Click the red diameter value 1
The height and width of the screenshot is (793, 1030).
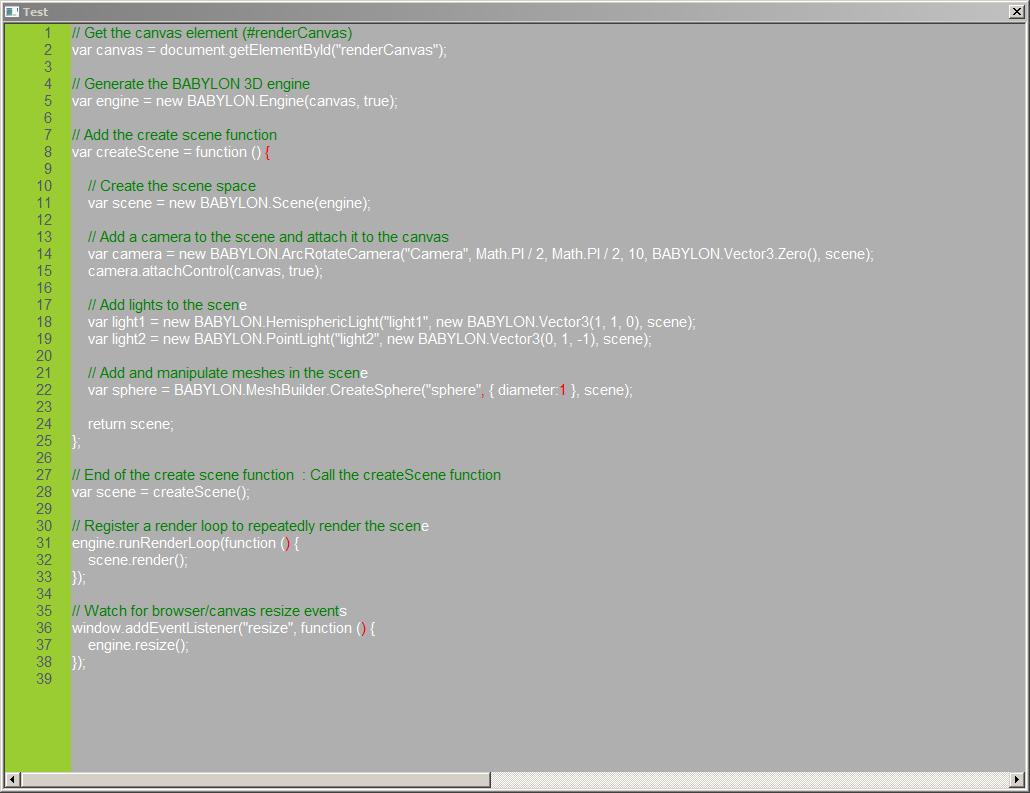click(x=563, y=390)
